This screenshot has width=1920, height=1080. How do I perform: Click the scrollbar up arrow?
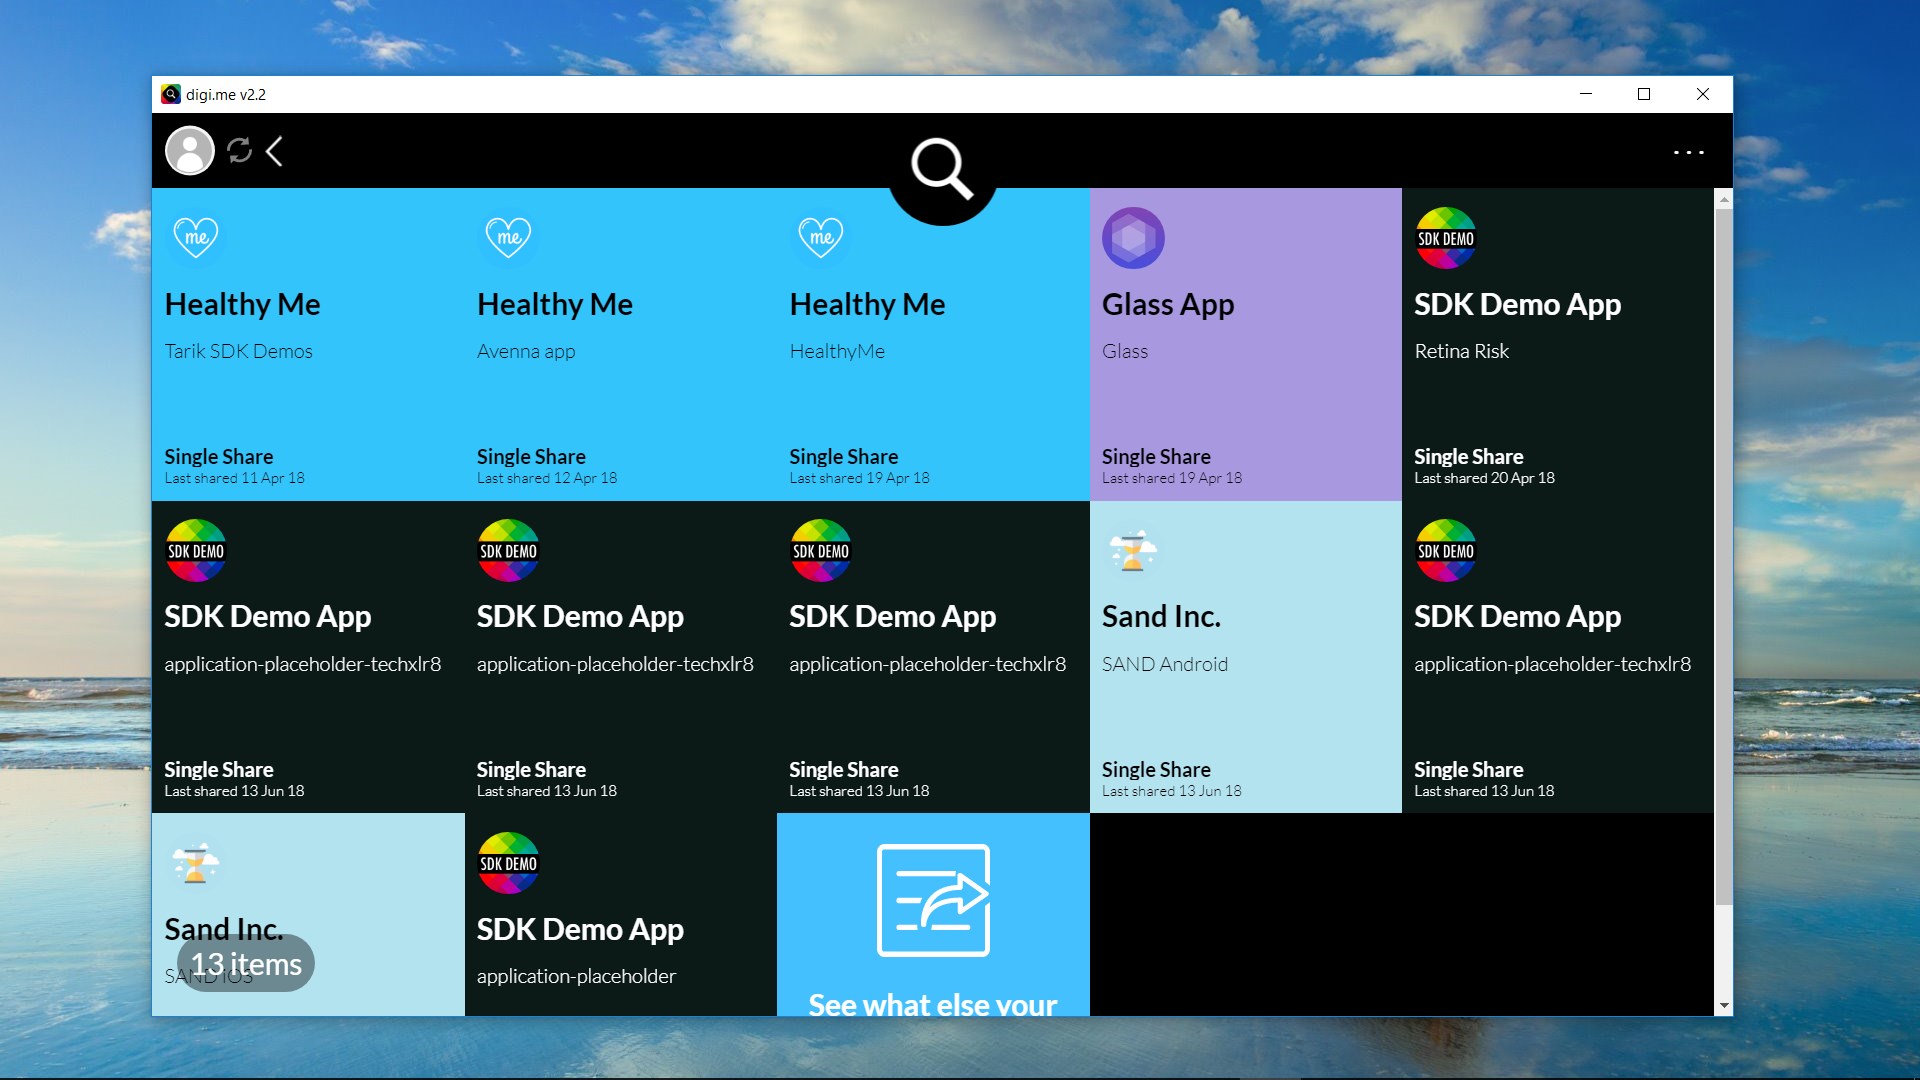[1723, 200]
